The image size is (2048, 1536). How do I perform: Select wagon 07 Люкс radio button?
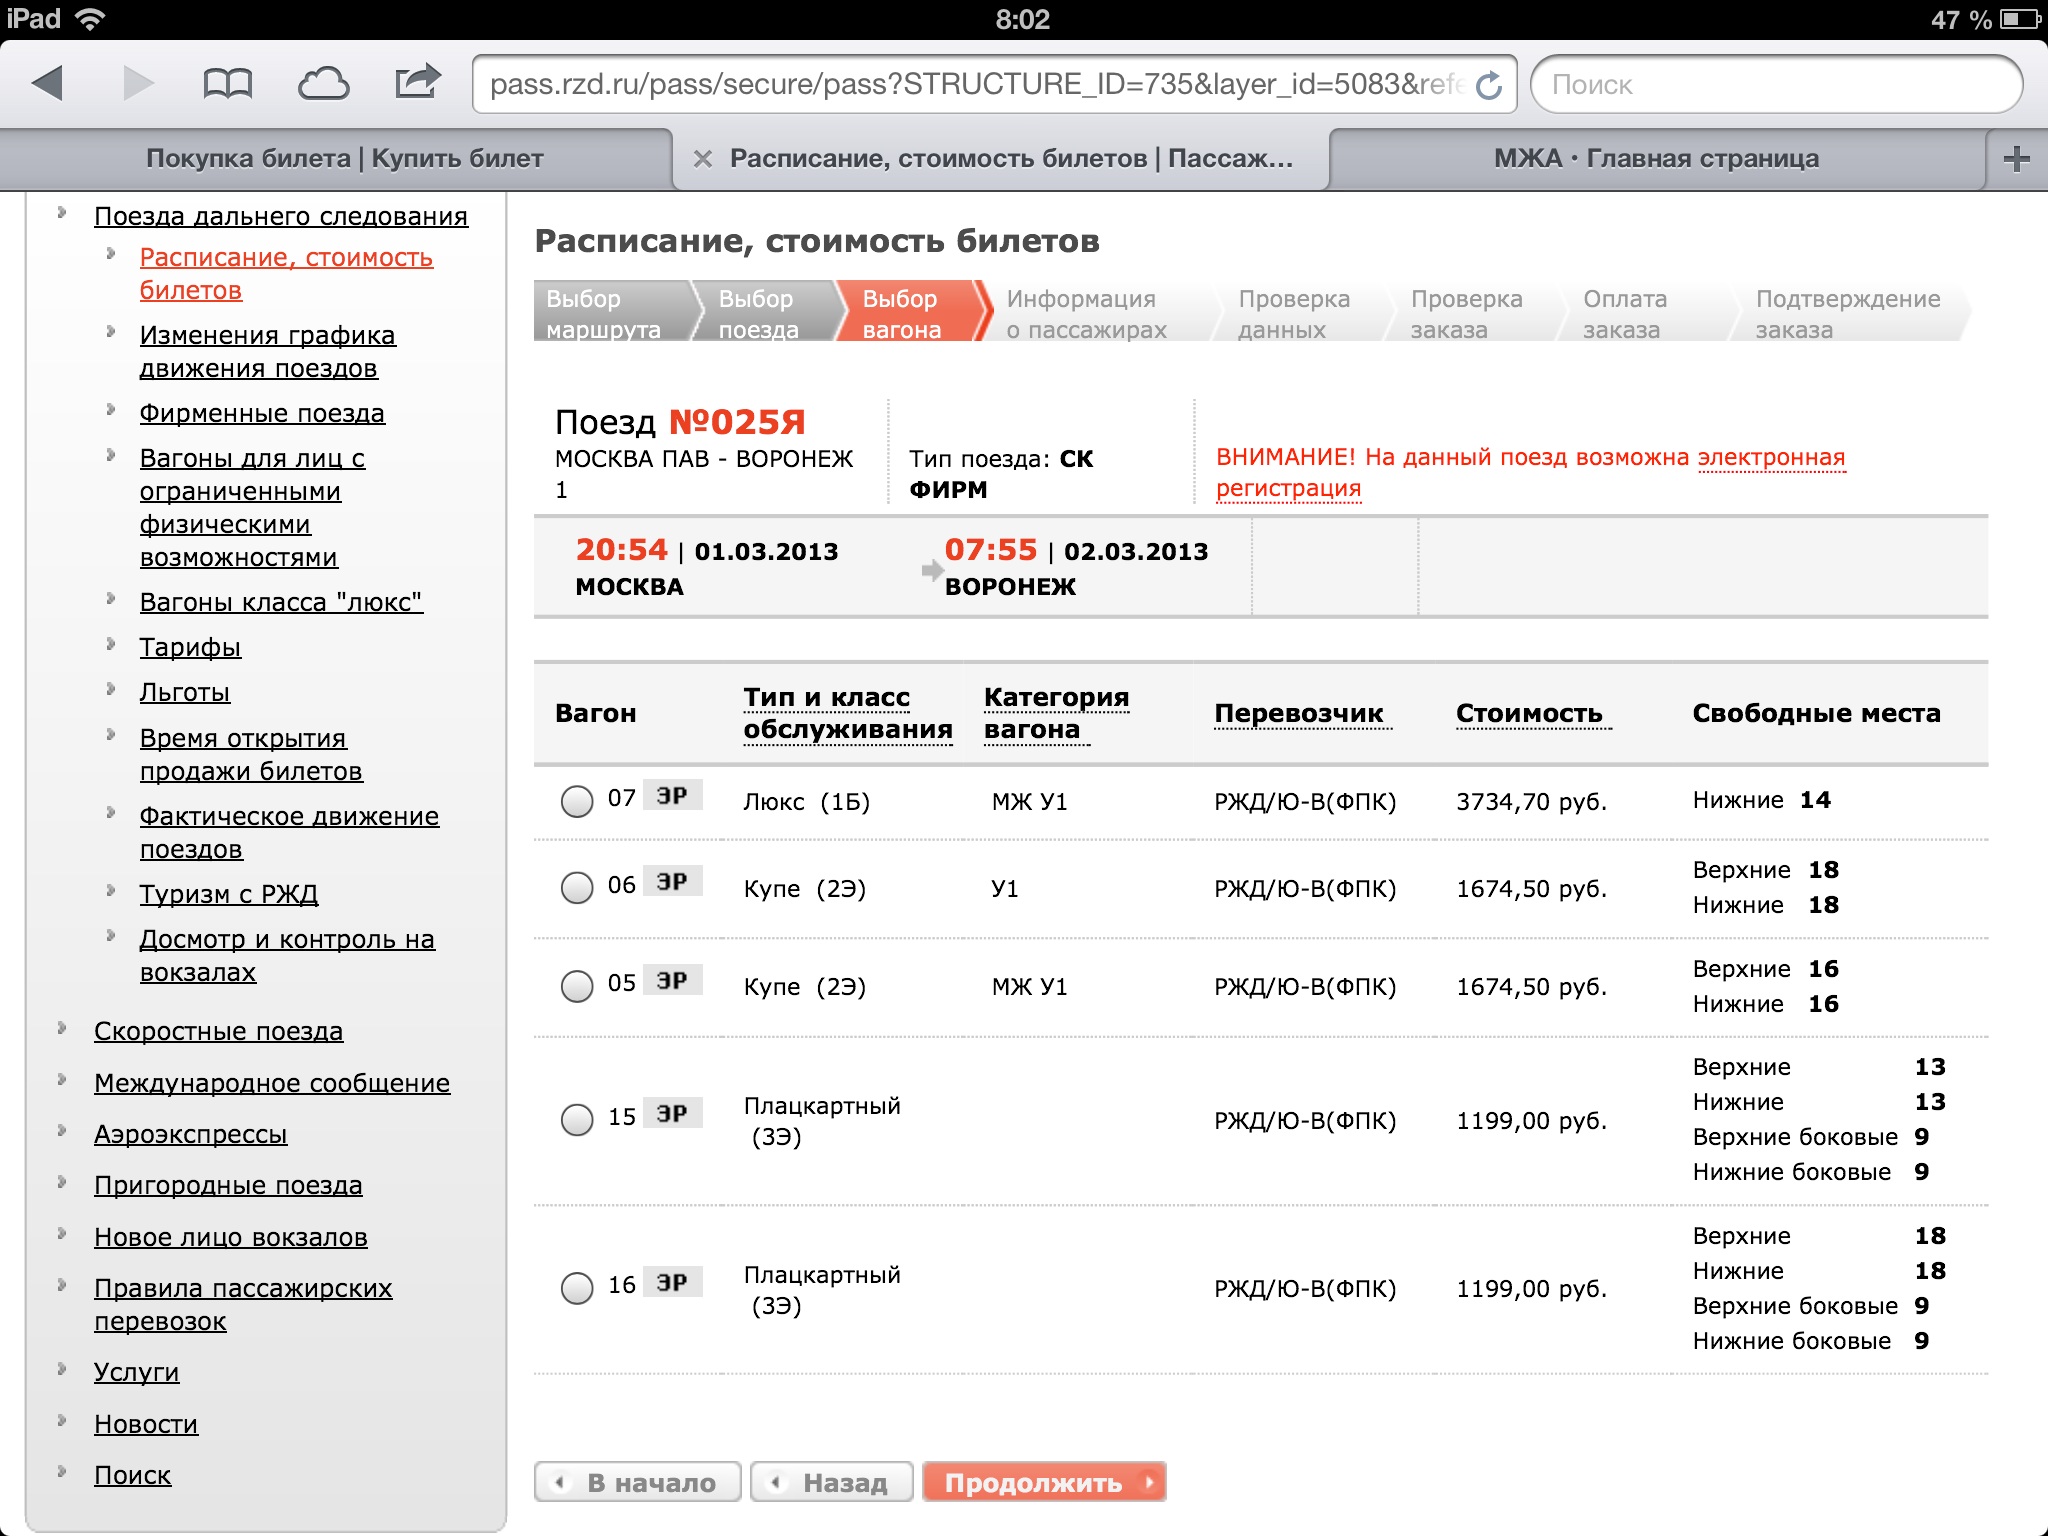[577, 801]
